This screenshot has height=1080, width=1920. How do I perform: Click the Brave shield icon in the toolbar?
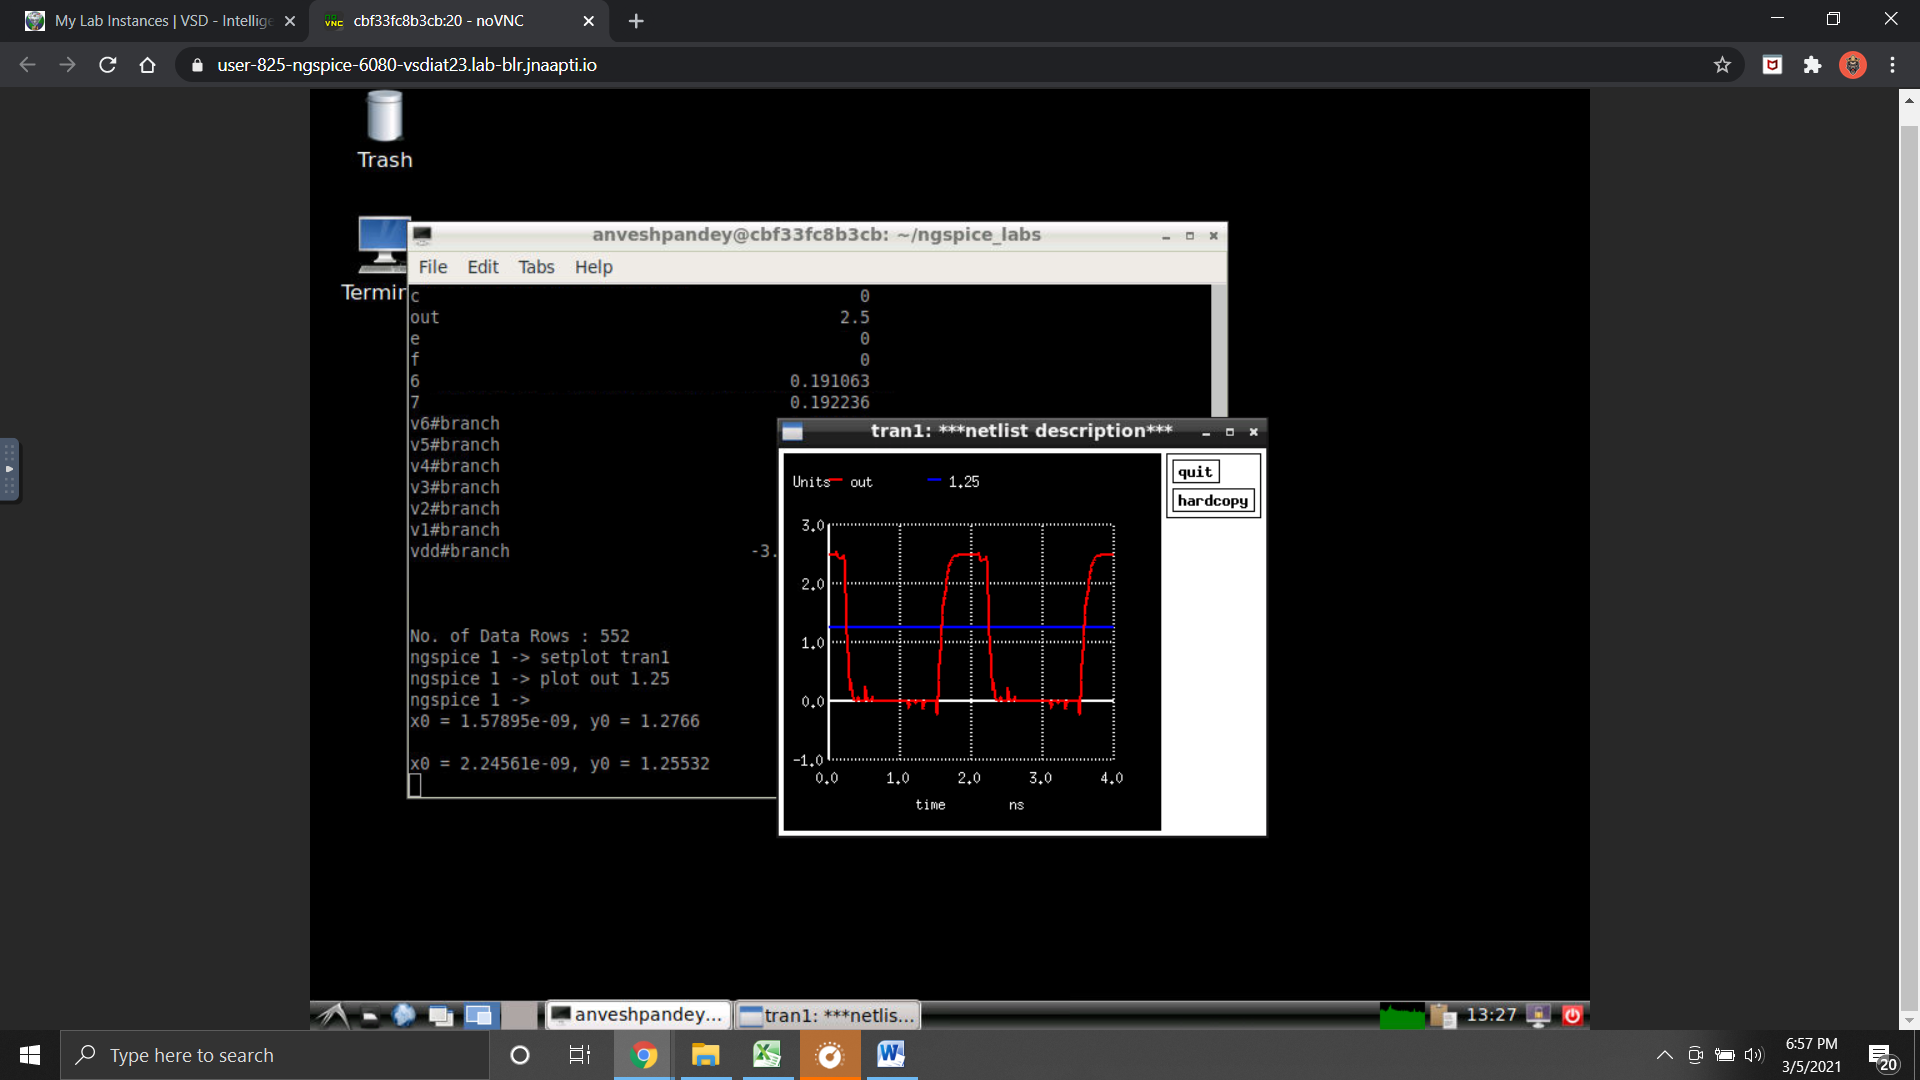coord(1772,64)
